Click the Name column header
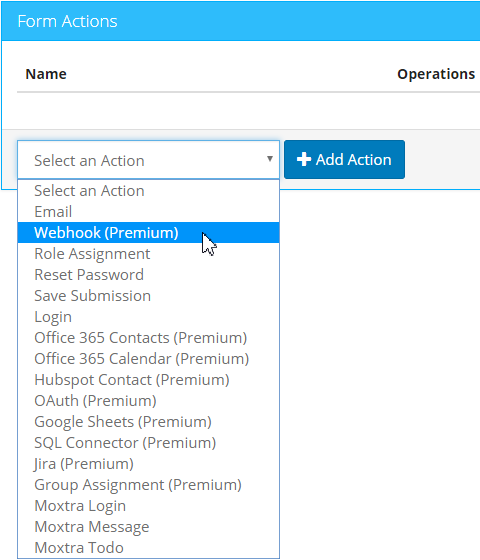 (x=46, y=74)
